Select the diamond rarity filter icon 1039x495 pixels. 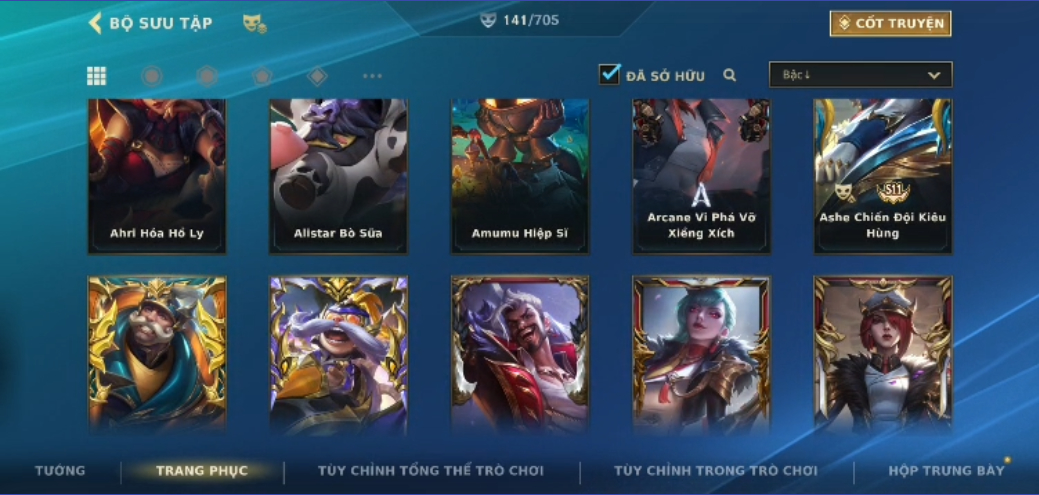(x=317, y=76)
